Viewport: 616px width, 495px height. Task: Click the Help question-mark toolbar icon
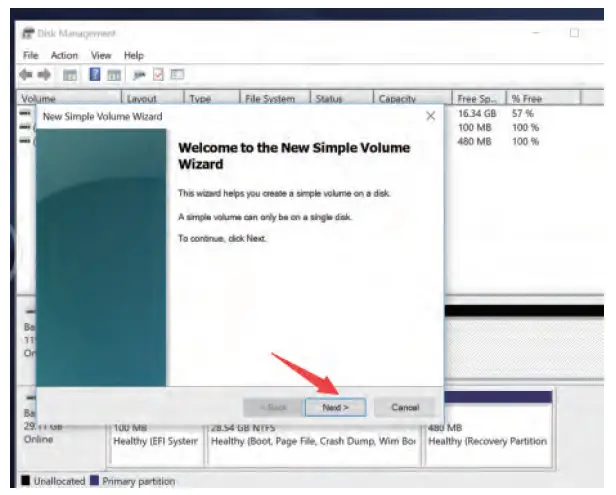coord(95,74)
